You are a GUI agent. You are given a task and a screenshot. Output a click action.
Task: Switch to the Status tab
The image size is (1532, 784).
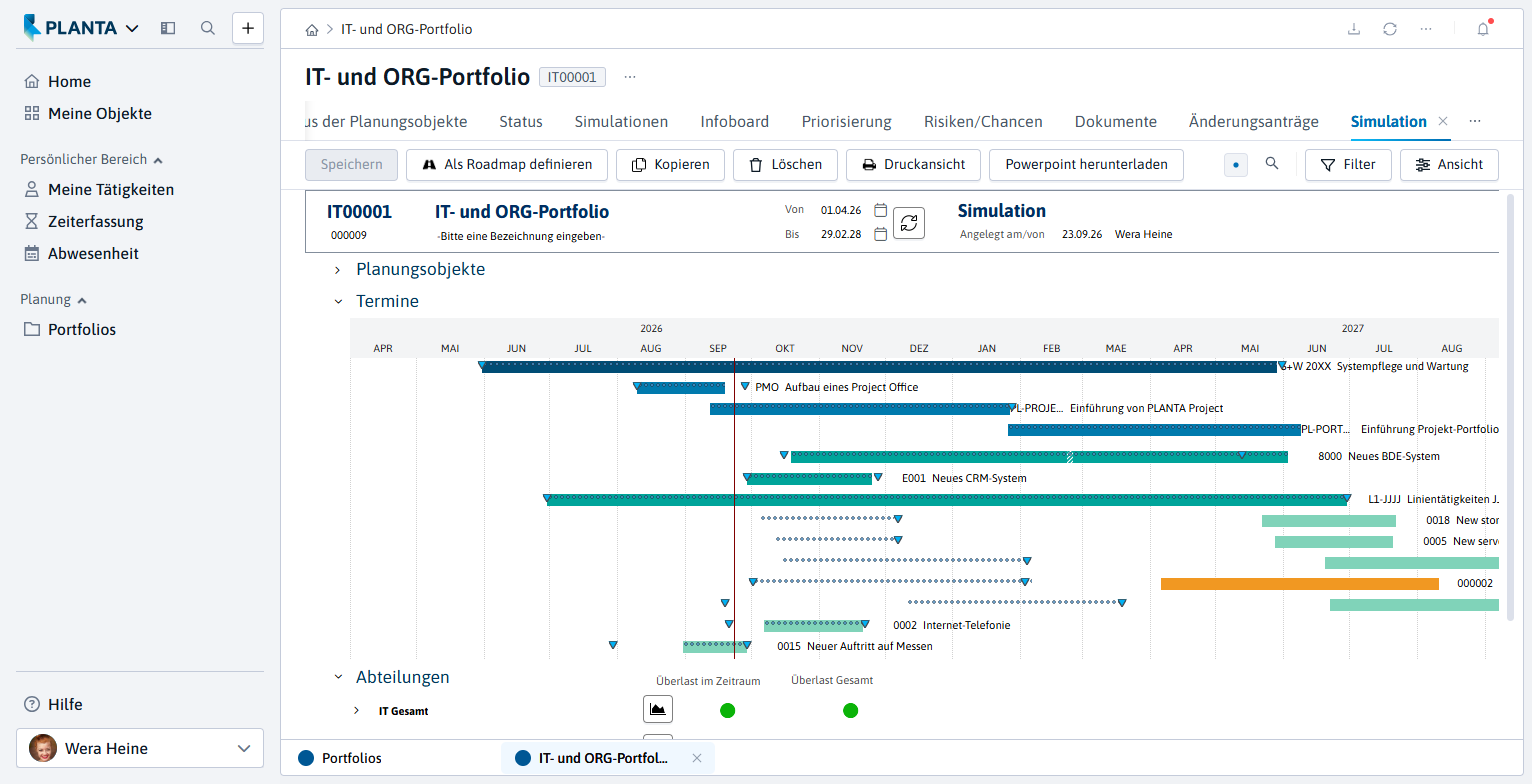pos(521,122)
